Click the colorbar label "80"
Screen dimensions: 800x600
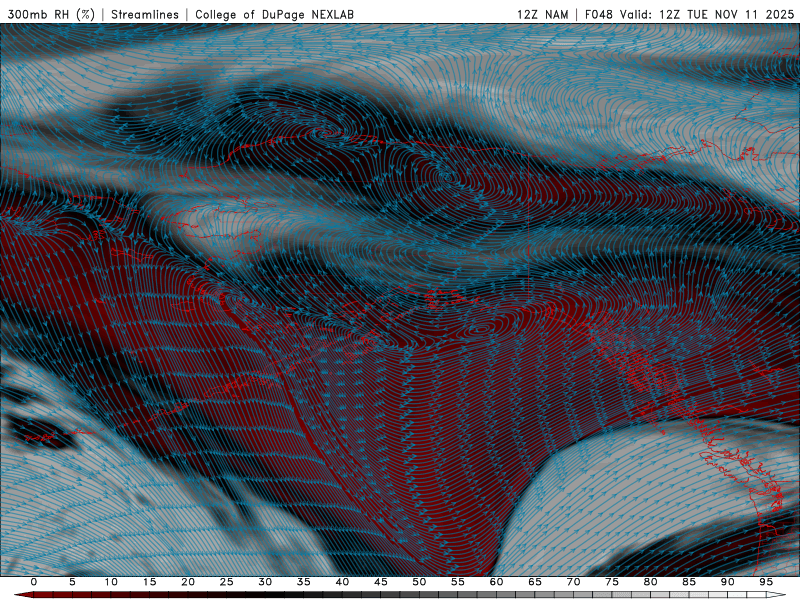pos(650,582)
